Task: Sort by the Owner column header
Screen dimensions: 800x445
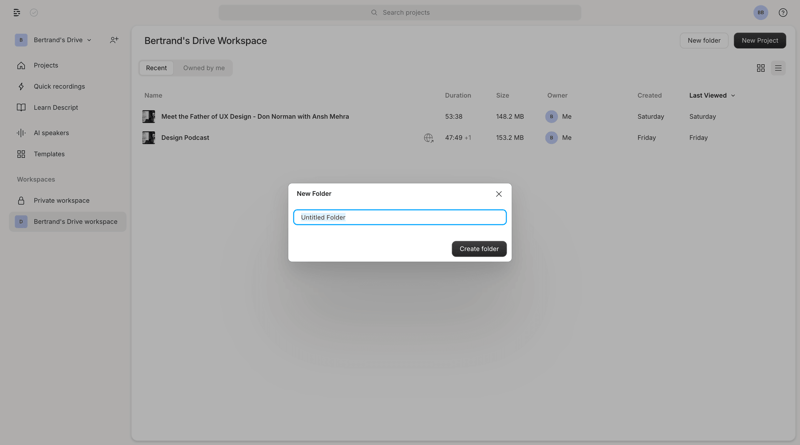Action: tap(557, 95)
